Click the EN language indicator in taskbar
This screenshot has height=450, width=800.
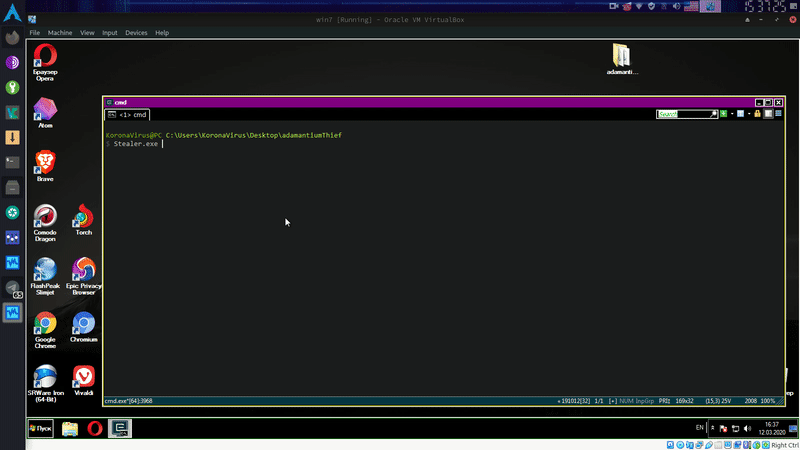(699, 428)
